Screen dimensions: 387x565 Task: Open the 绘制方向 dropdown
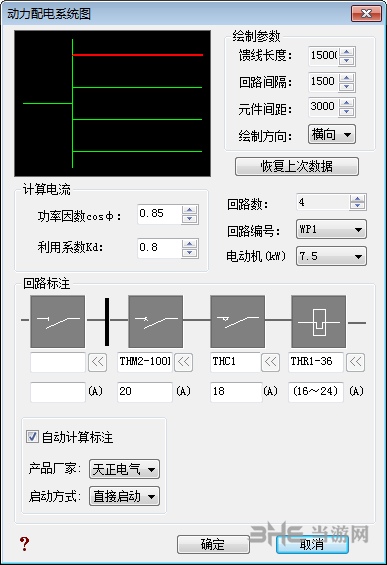click(x=332, y=134)
